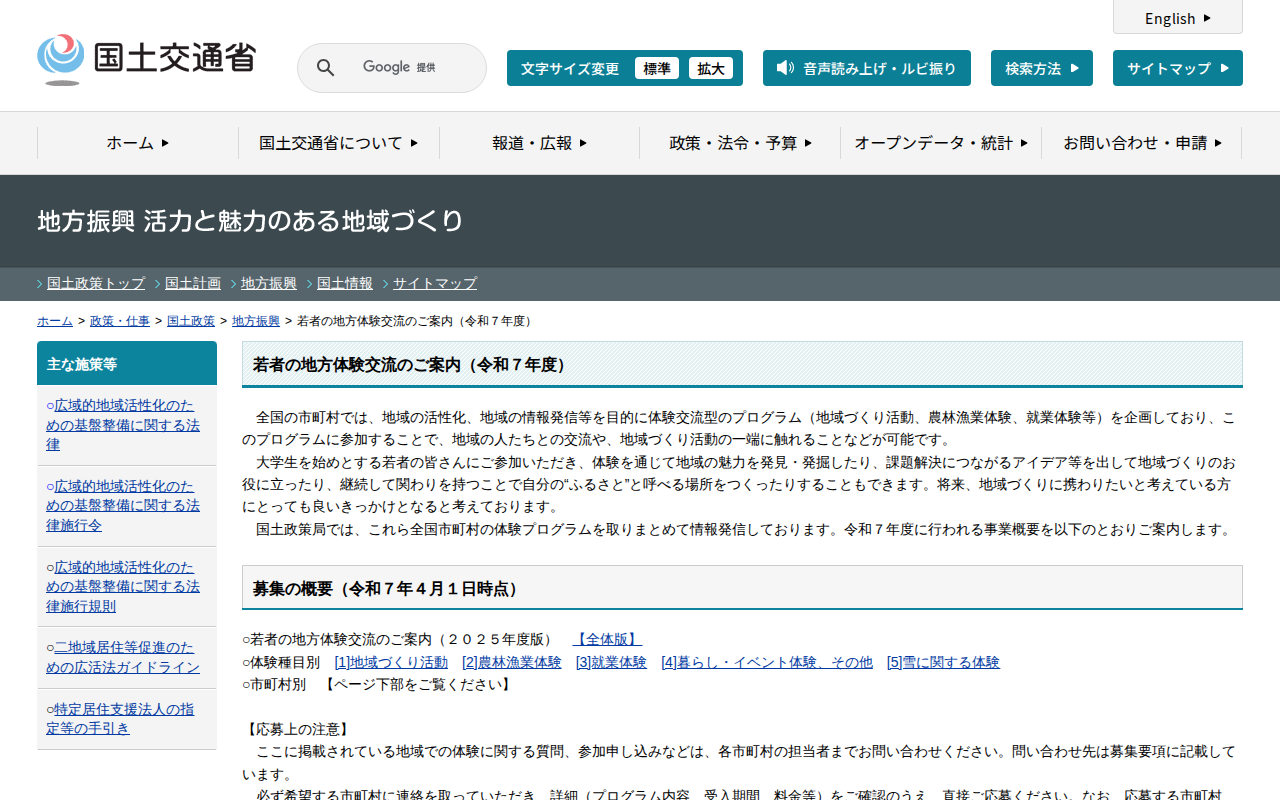Expand the ホーム navigation menu

click(138, 143)
